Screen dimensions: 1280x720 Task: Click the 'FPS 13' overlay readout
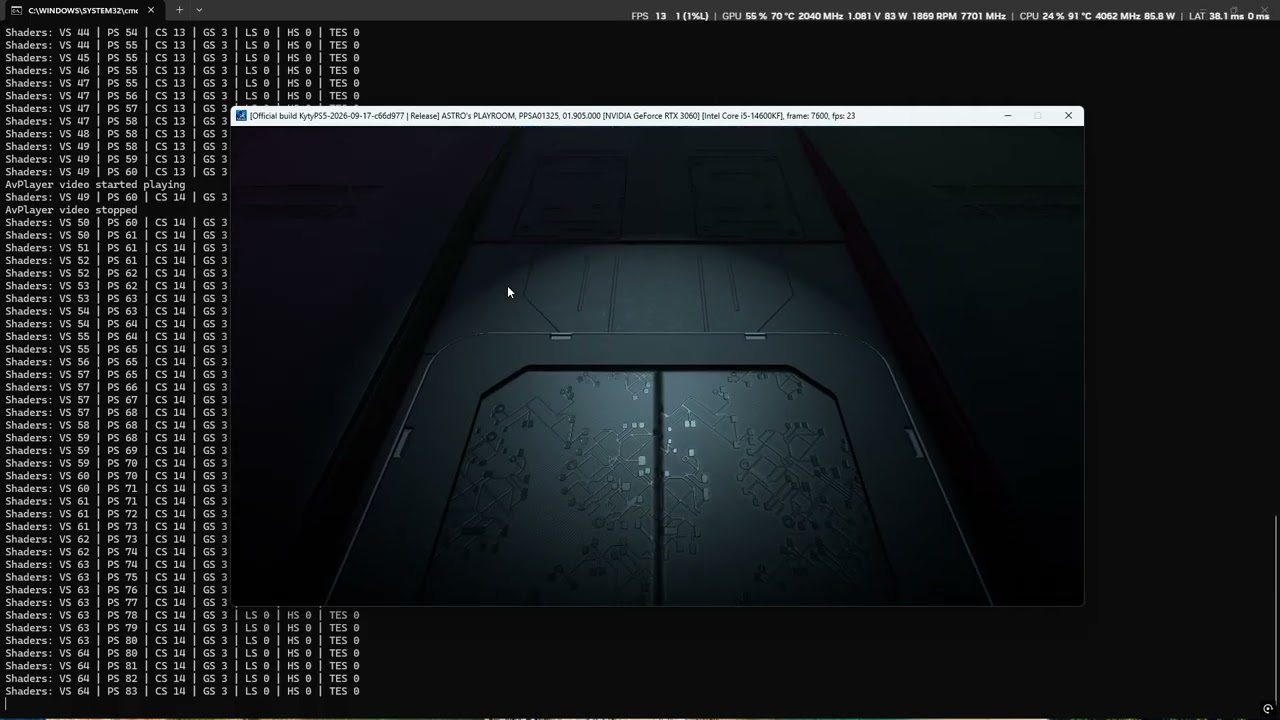[649, 16]
